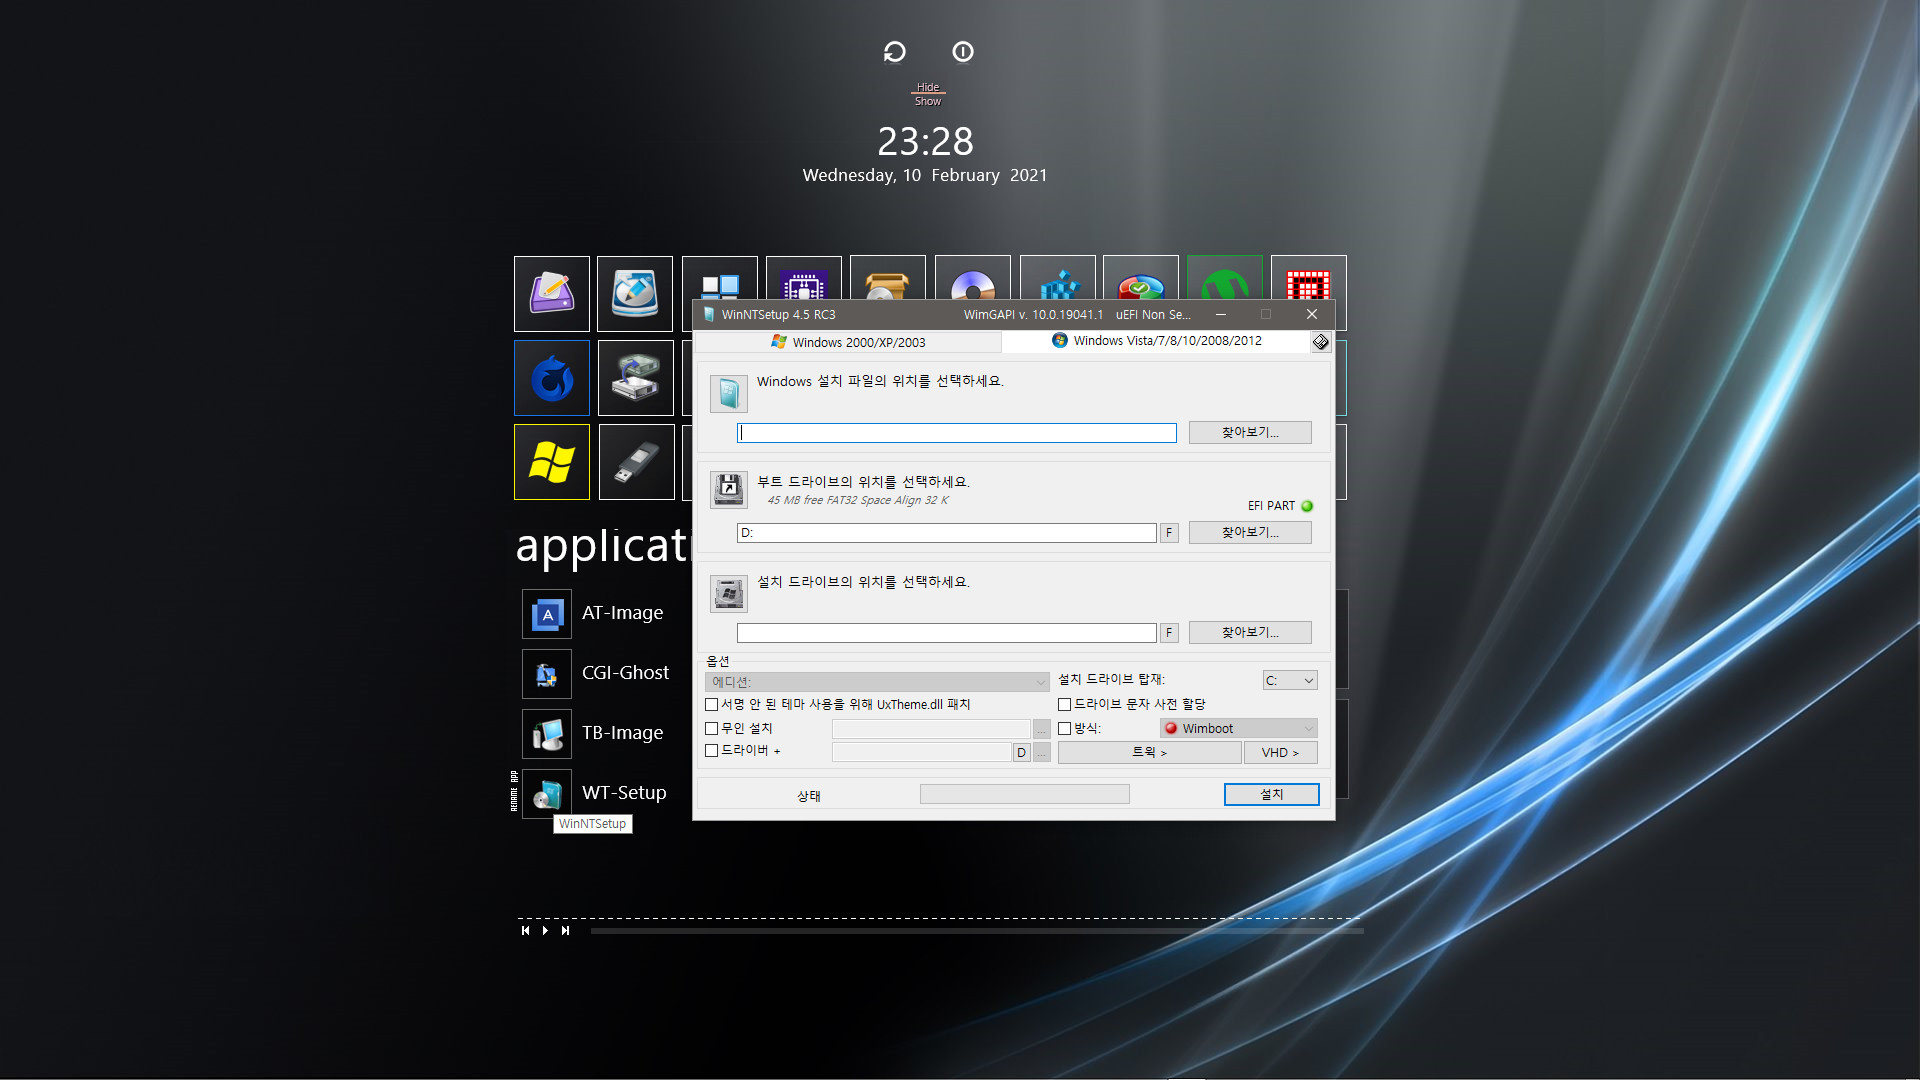Image resolution: width=1920 pixels, height=1080 pixels.
Task: Launch the red-blue pie checkmark tile
Action: [x=1141, y=278]
